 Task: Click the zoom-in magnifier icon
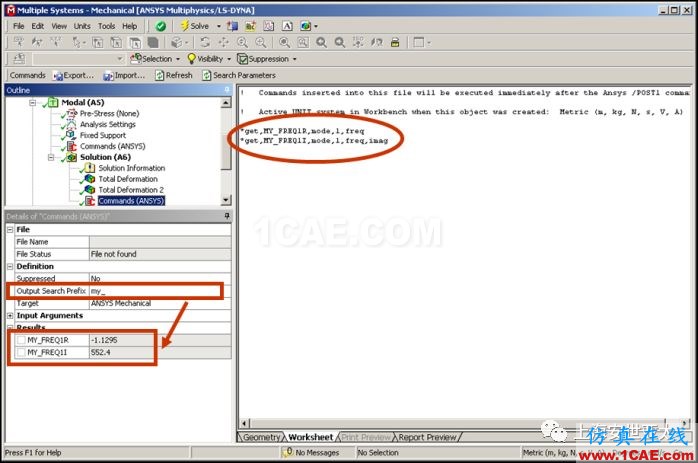[x=242, y=43]
